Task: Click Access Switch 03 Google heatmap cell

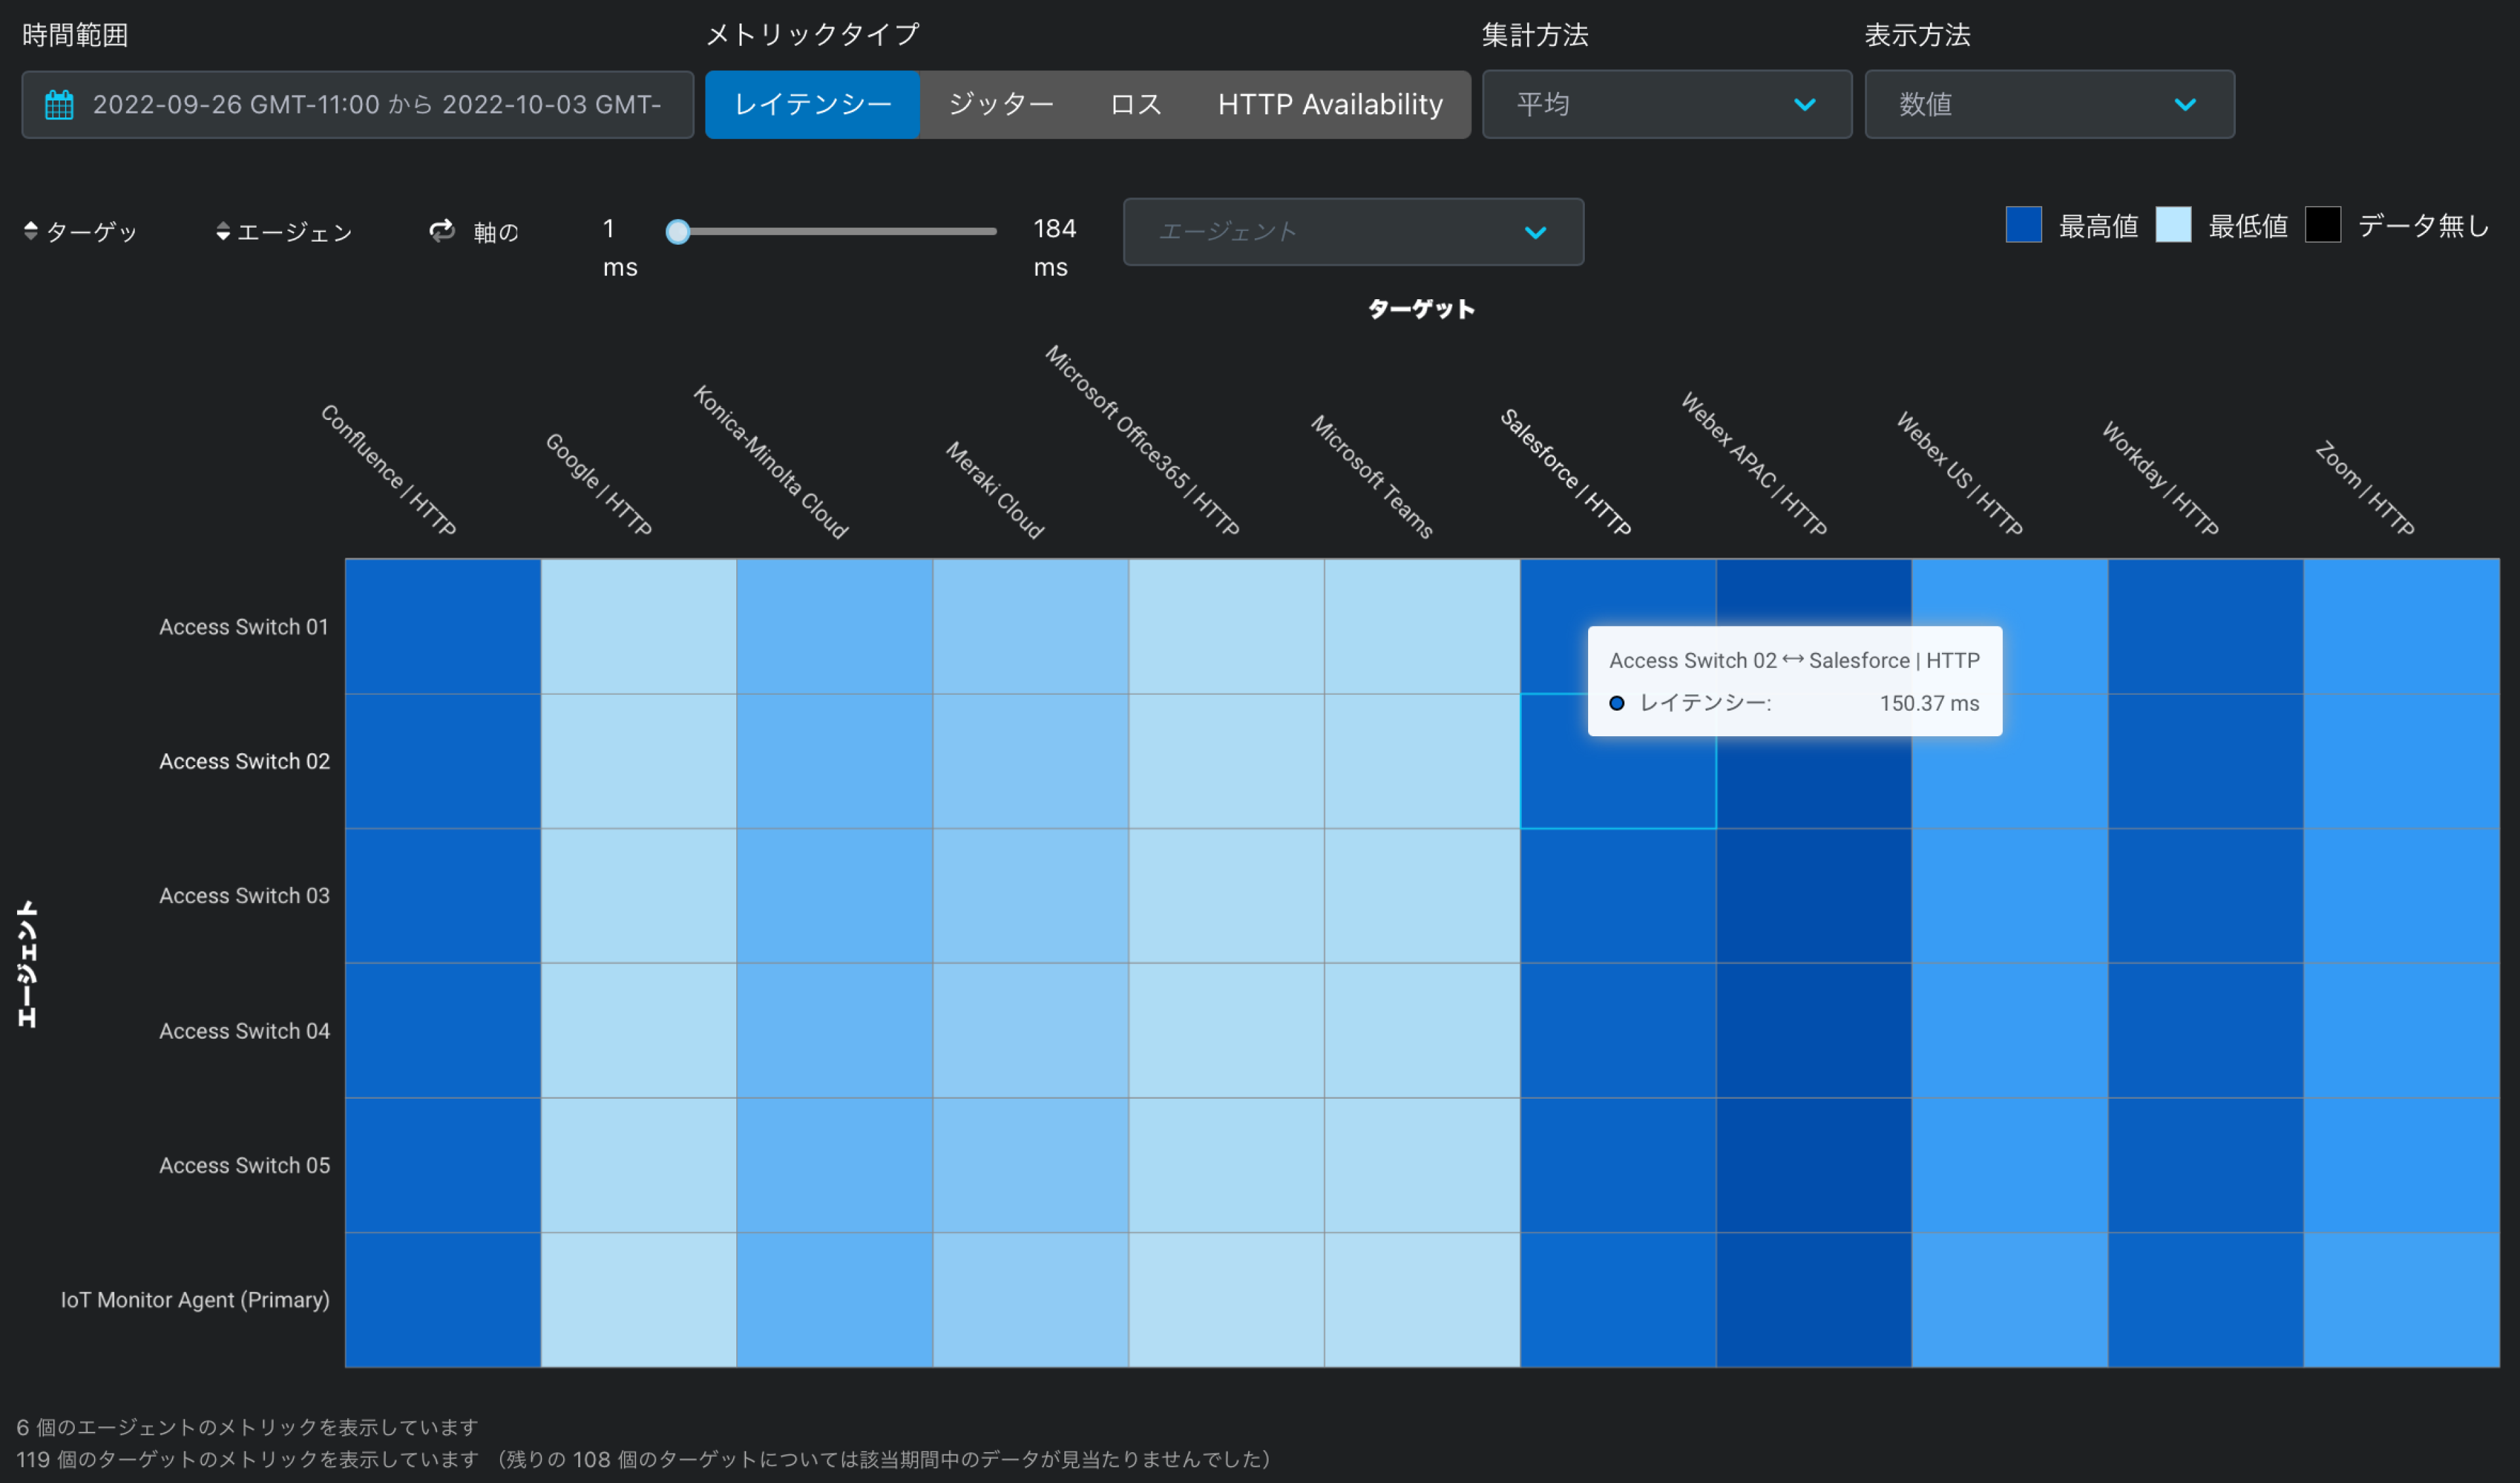Action: pos(639,896)
